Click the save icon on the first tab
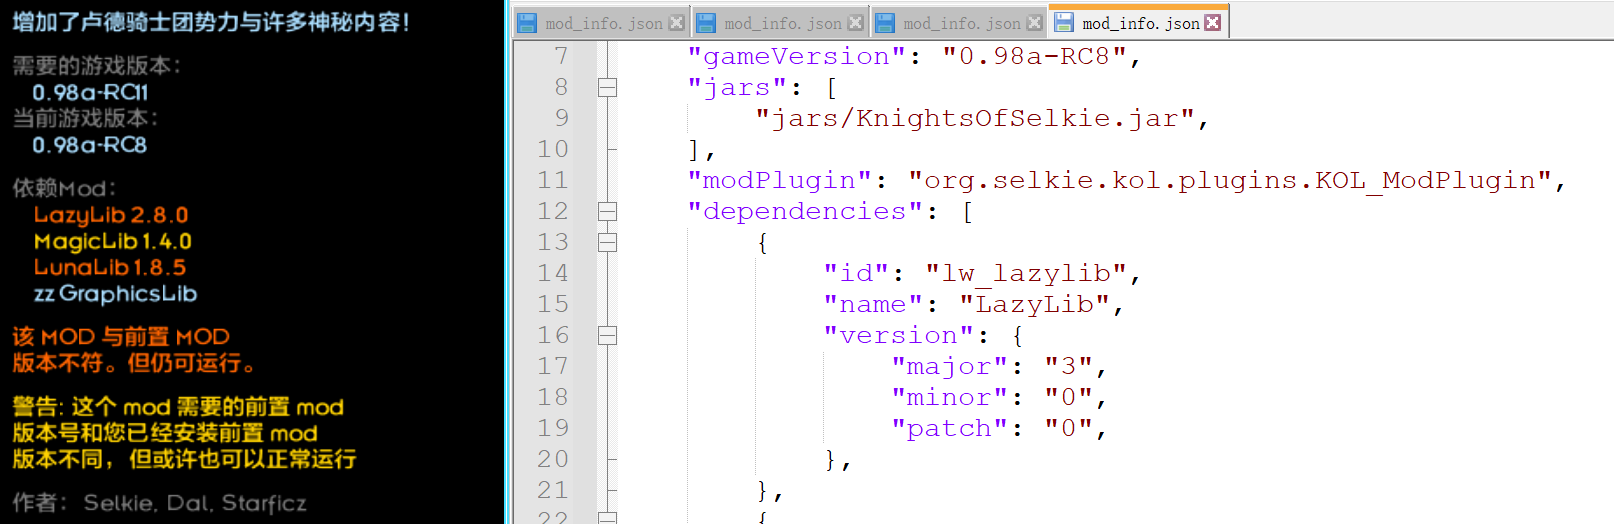The image size is (1614, 524). coord(527,23)
